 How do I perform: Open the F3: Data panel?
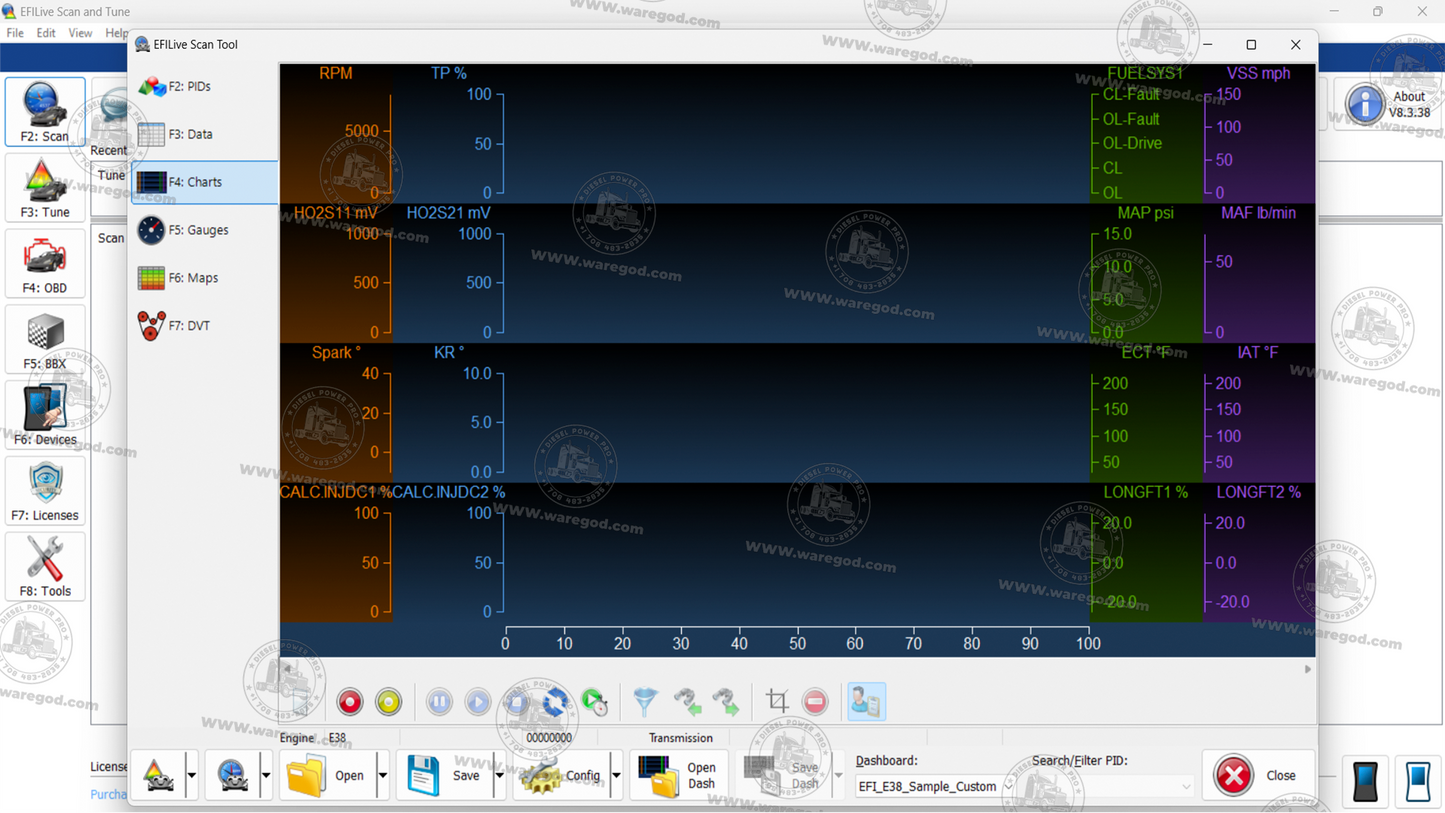tap(204, 134)
